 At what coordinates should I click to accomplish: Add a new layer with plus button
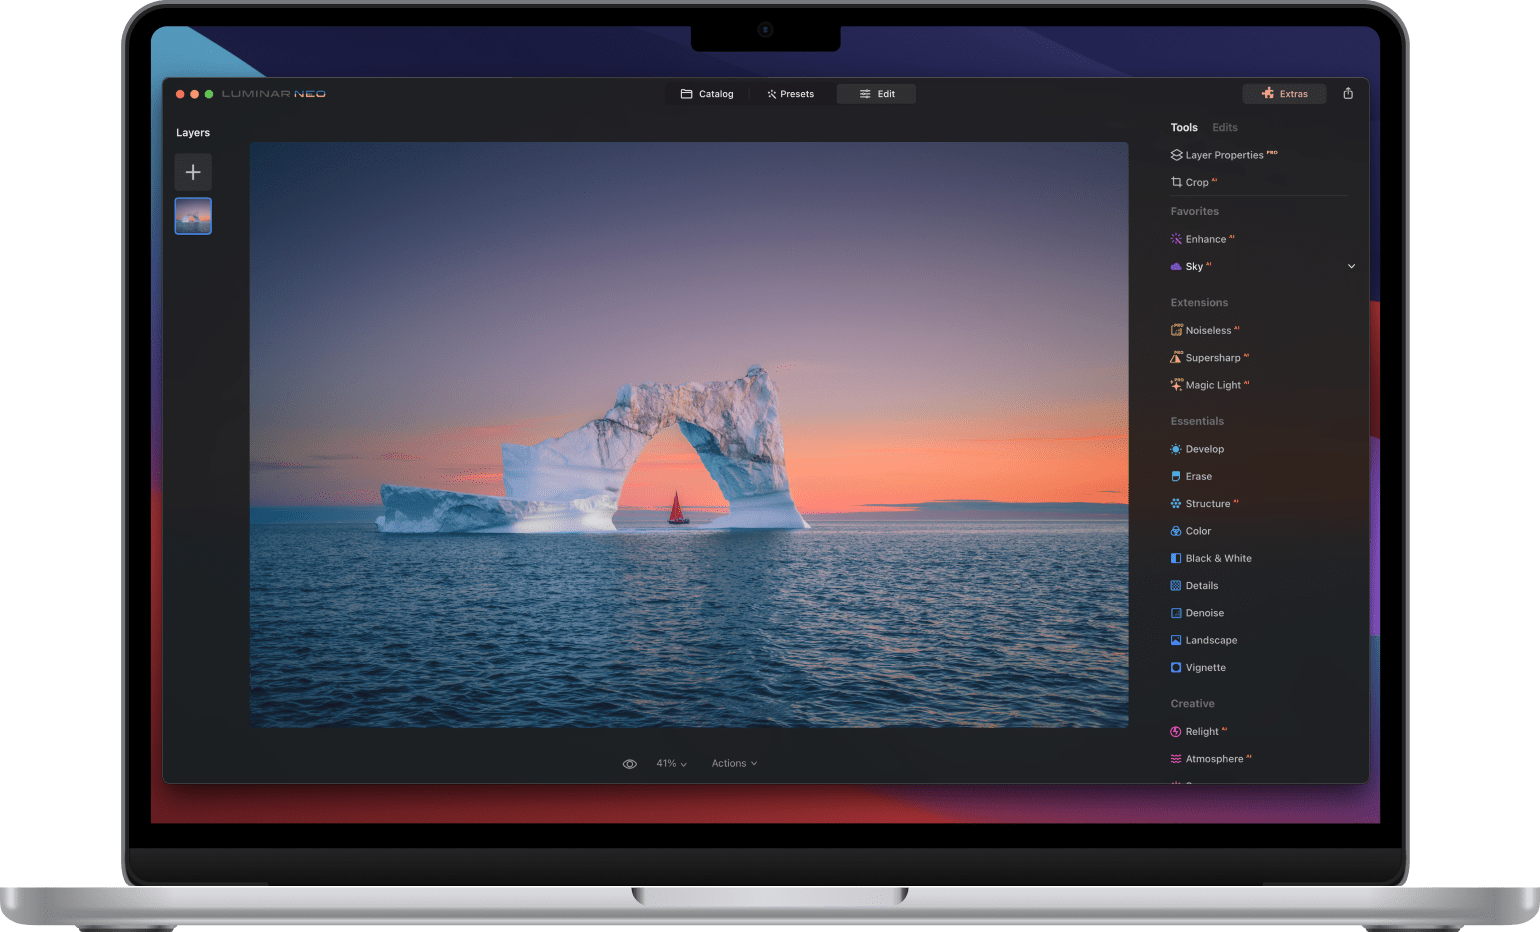click(x=193, y=172)
